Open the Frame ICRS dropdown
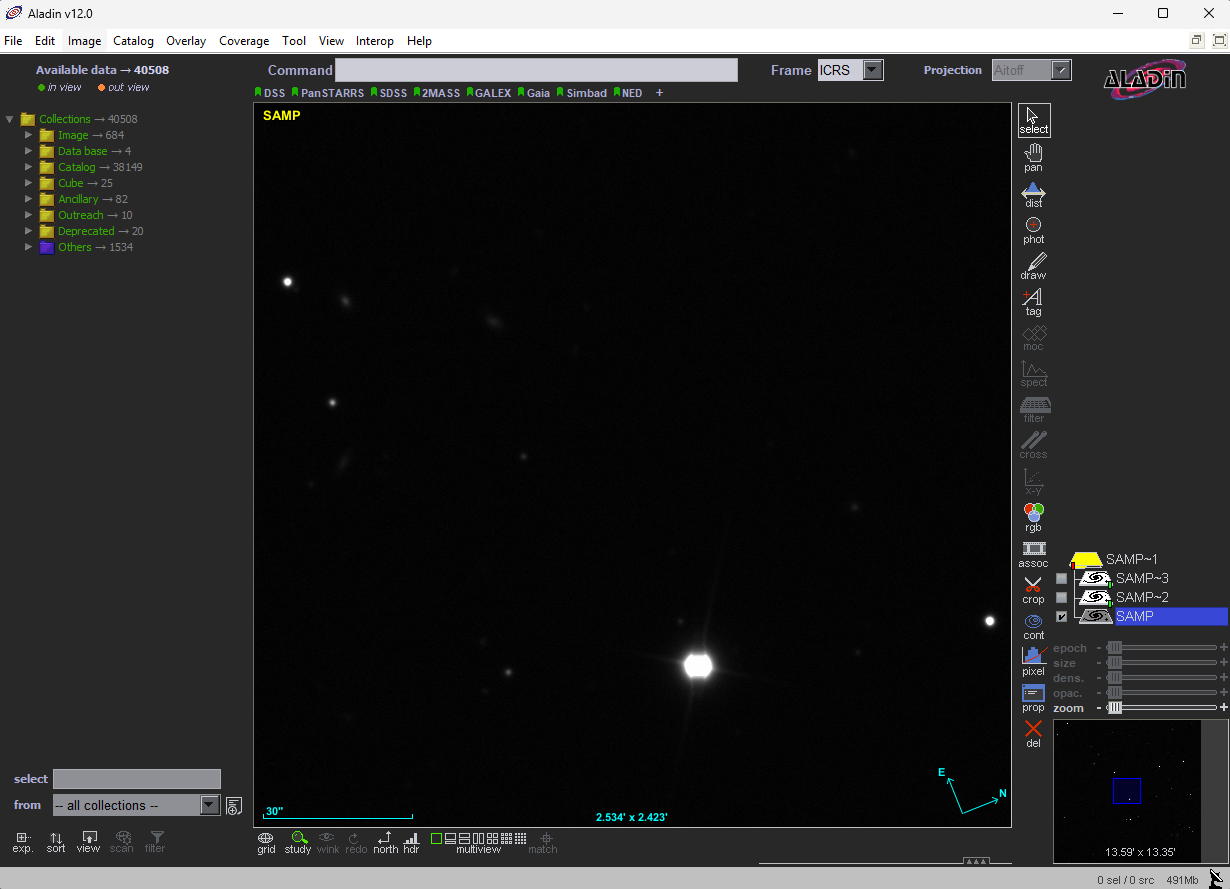1230x889 pixels. [x=851, y=70]
